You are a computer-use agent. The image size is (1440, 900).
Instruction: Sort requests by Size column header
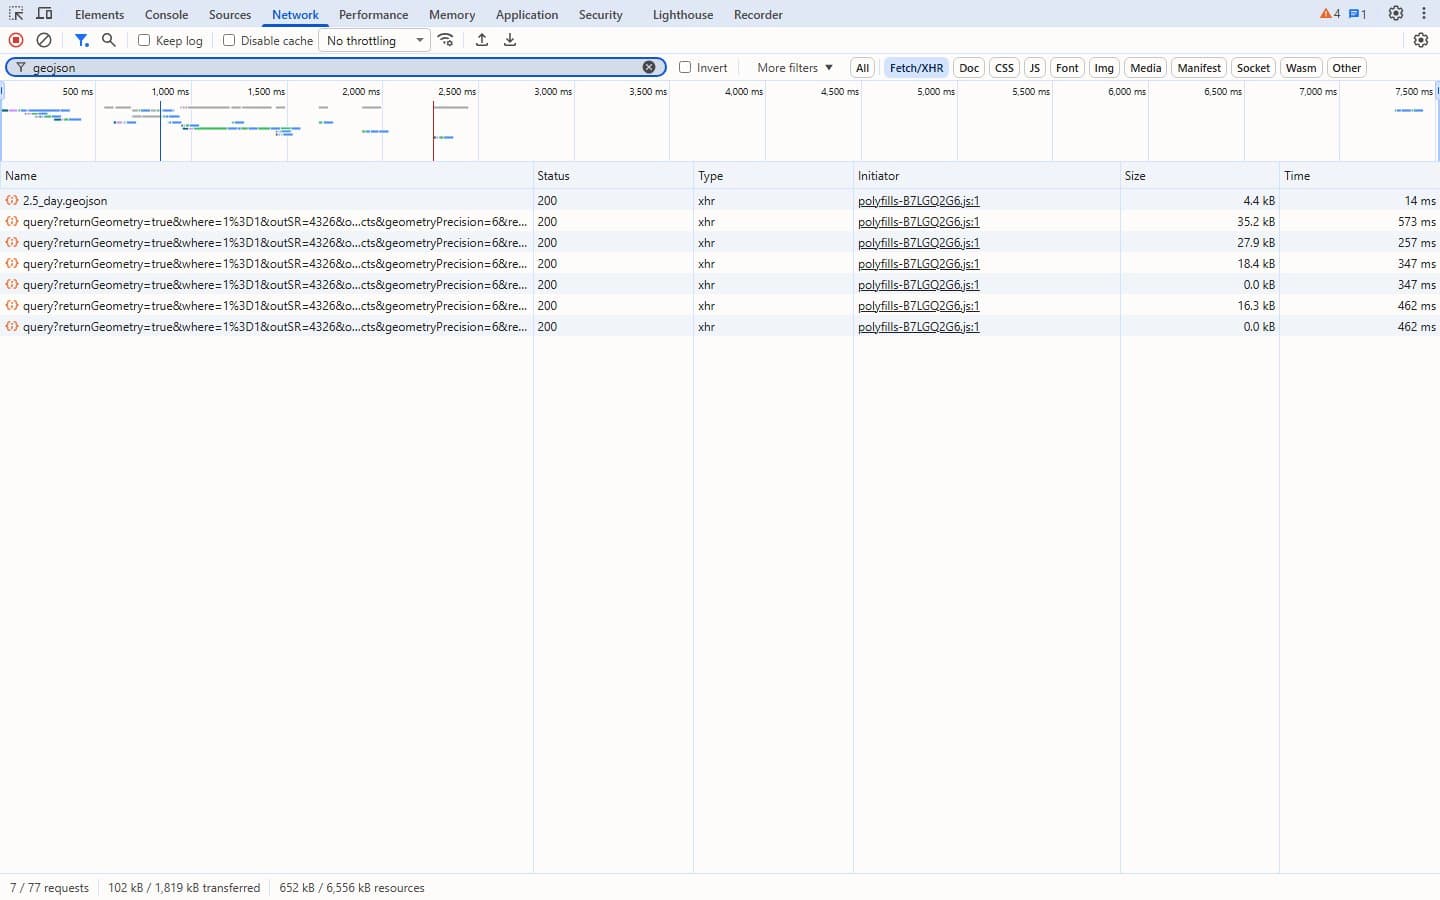(x=1199, y=175)
